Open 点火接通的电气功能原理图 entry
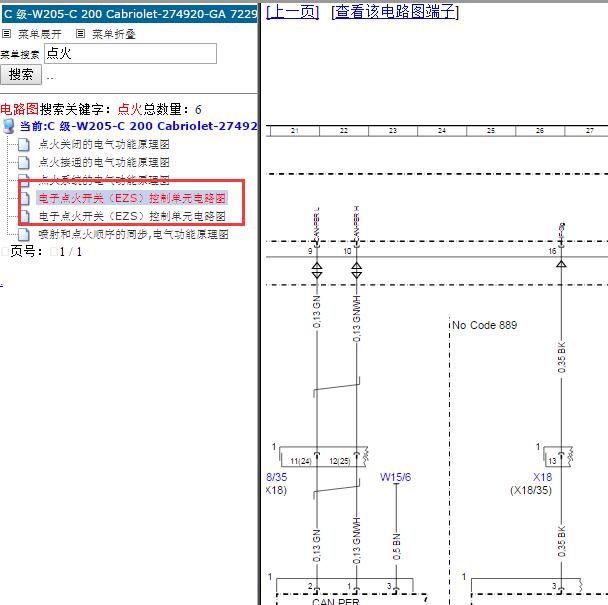 (x=104, y=162)
